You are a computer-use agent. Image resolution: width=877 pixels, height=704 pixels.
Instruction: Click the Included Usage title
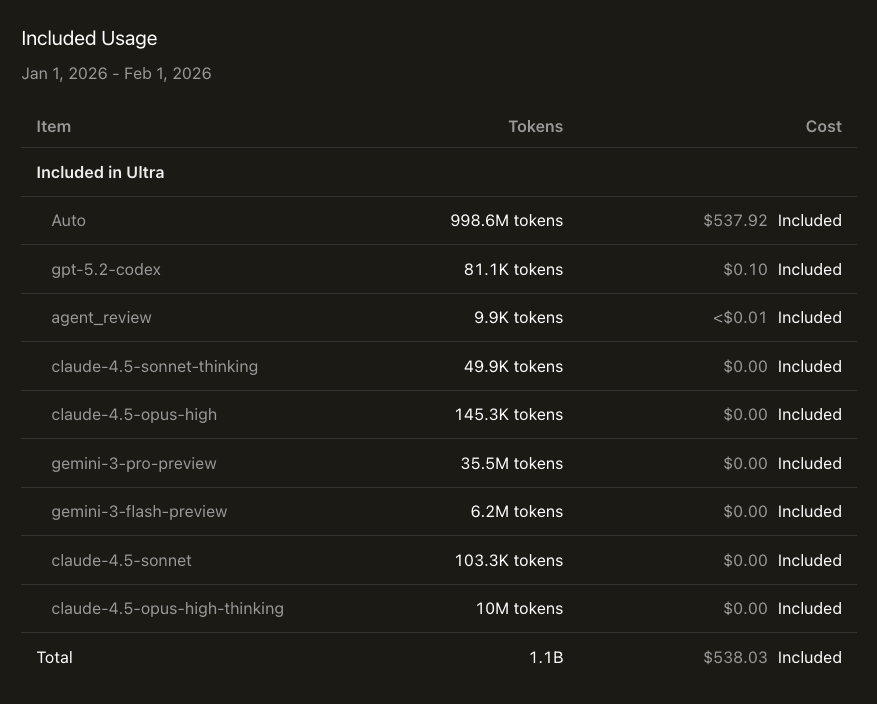[89, 38]
